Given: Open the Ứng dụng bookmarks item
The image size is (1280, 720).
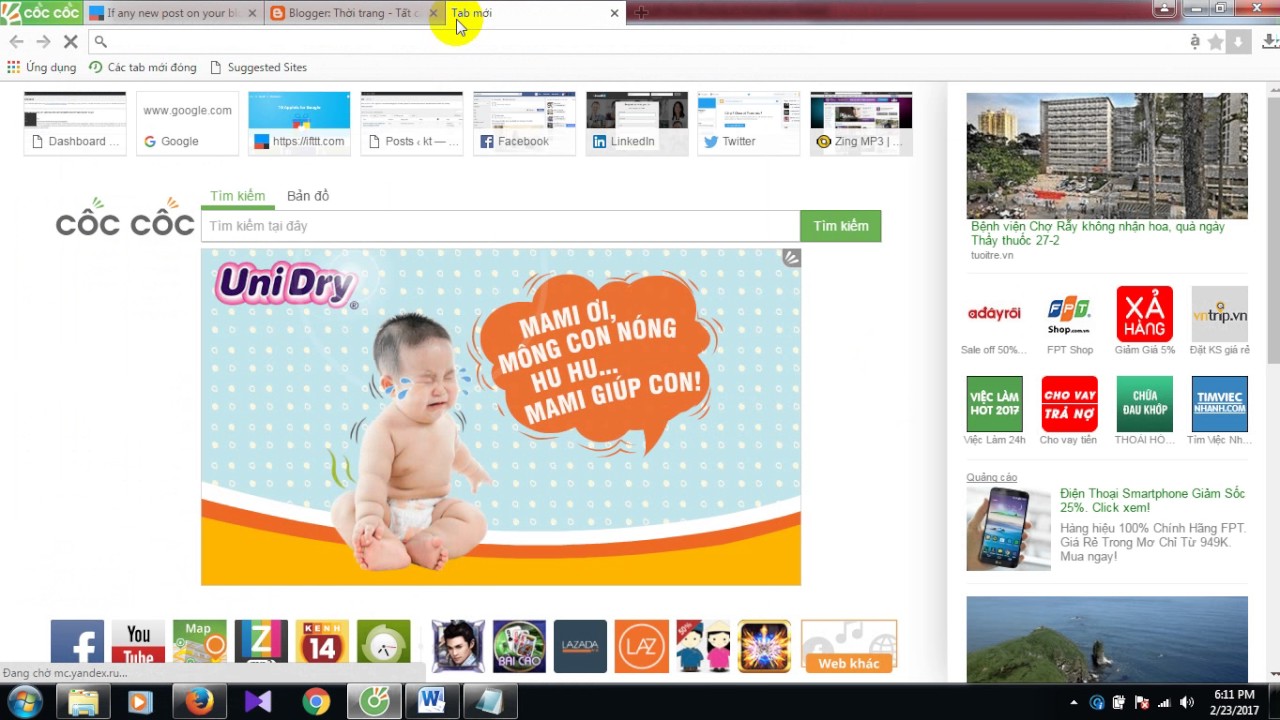Looking at the screenshot, I should 42,67.
